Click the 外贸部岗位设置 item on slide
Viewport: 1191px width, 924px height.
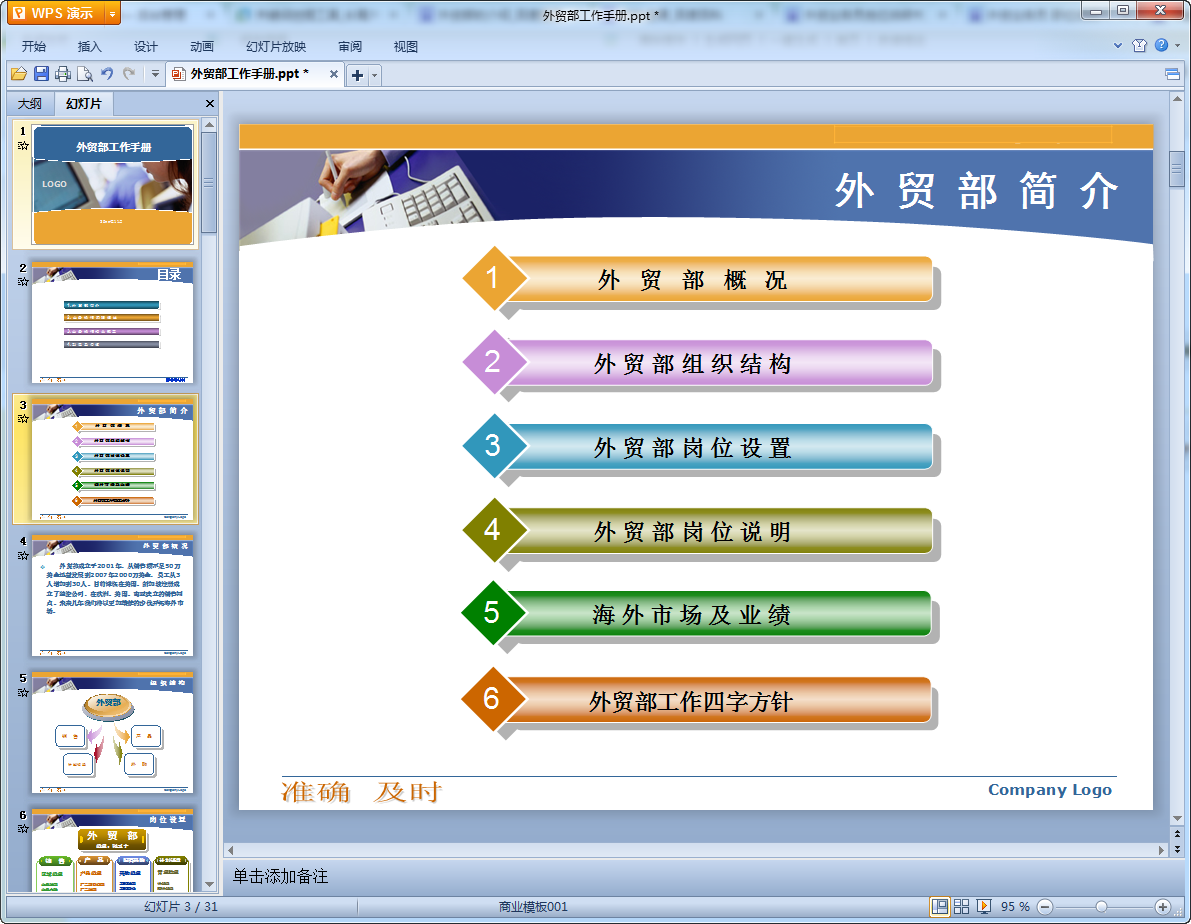(x=699, y=448)
